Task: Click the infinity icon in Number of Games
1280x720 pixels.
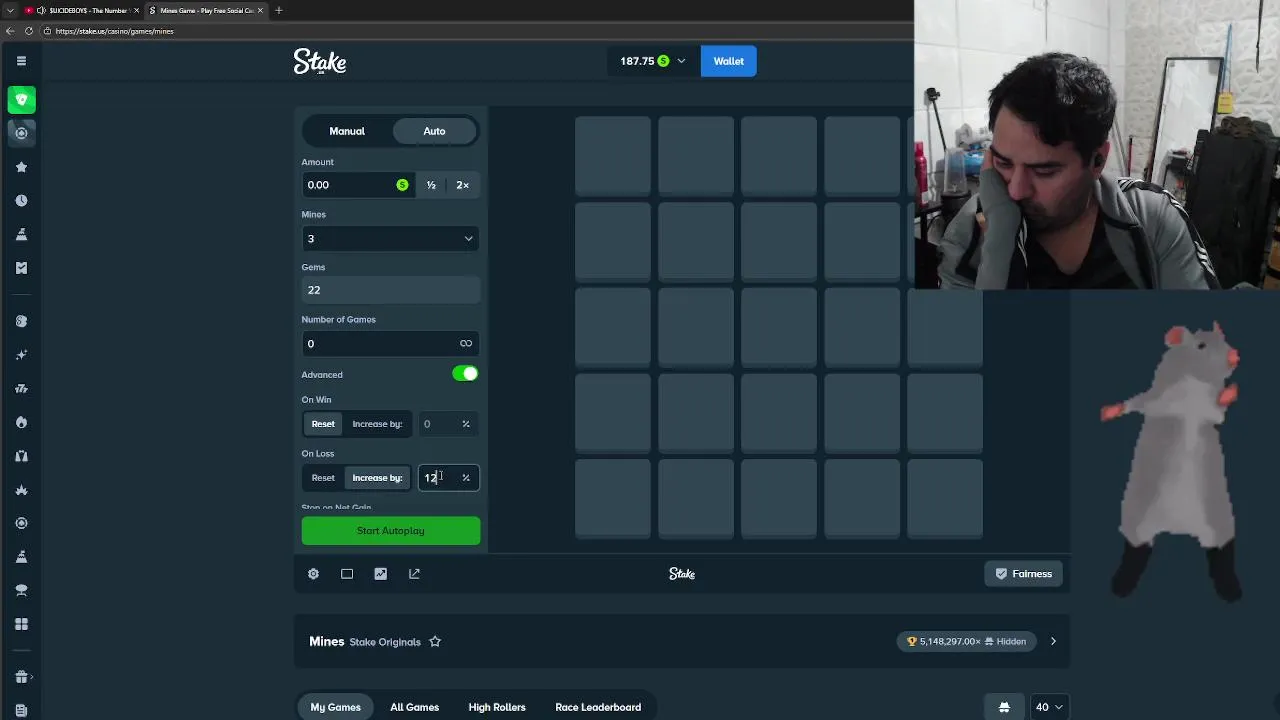Action: (x=466, y=344)
